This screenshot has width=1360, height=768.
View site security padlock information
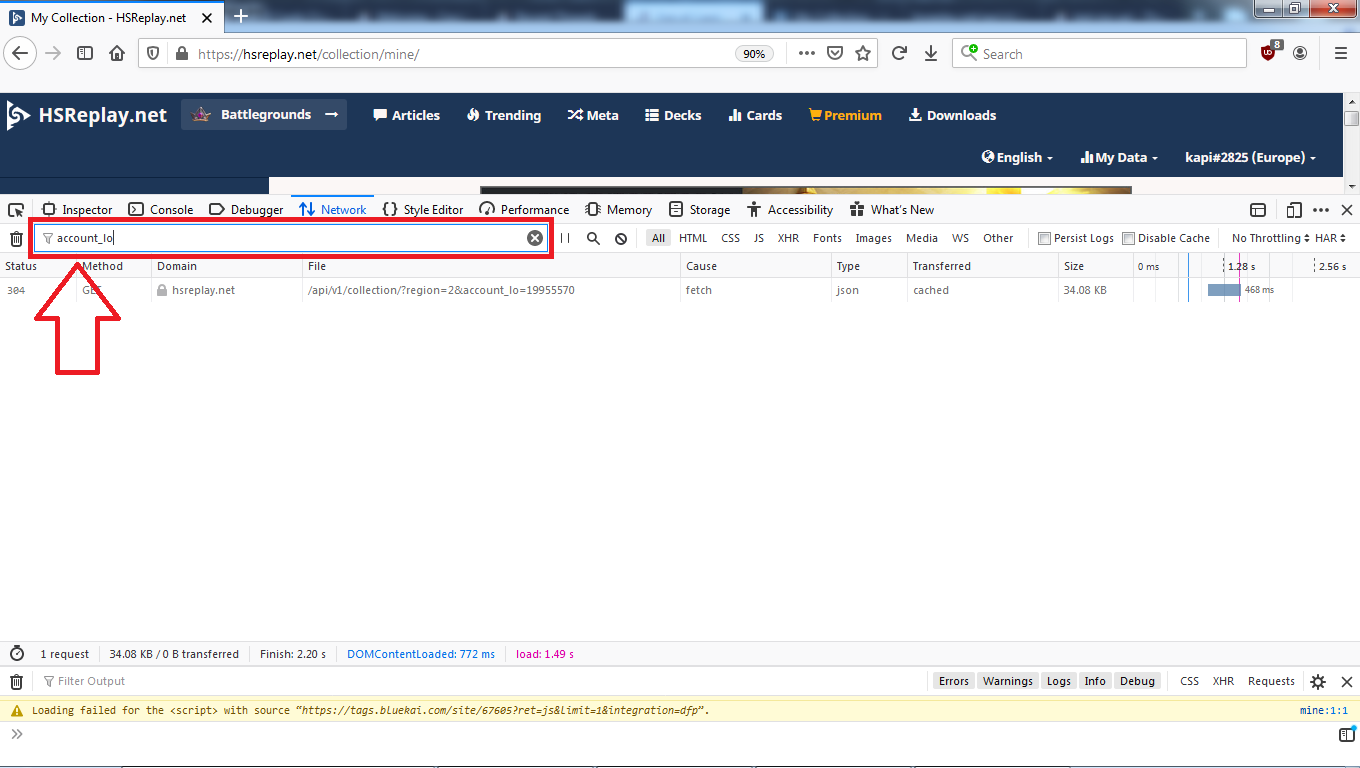(x=181, y=54)
